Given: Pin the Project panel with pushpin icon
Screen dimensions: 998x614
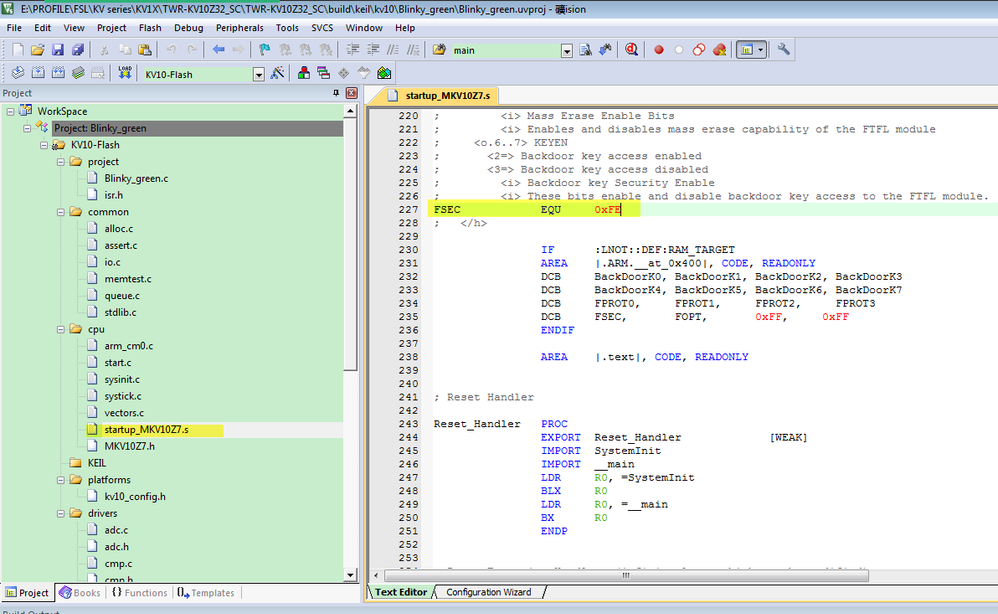Looking at the screenshot, I should [x=336, y=93].
